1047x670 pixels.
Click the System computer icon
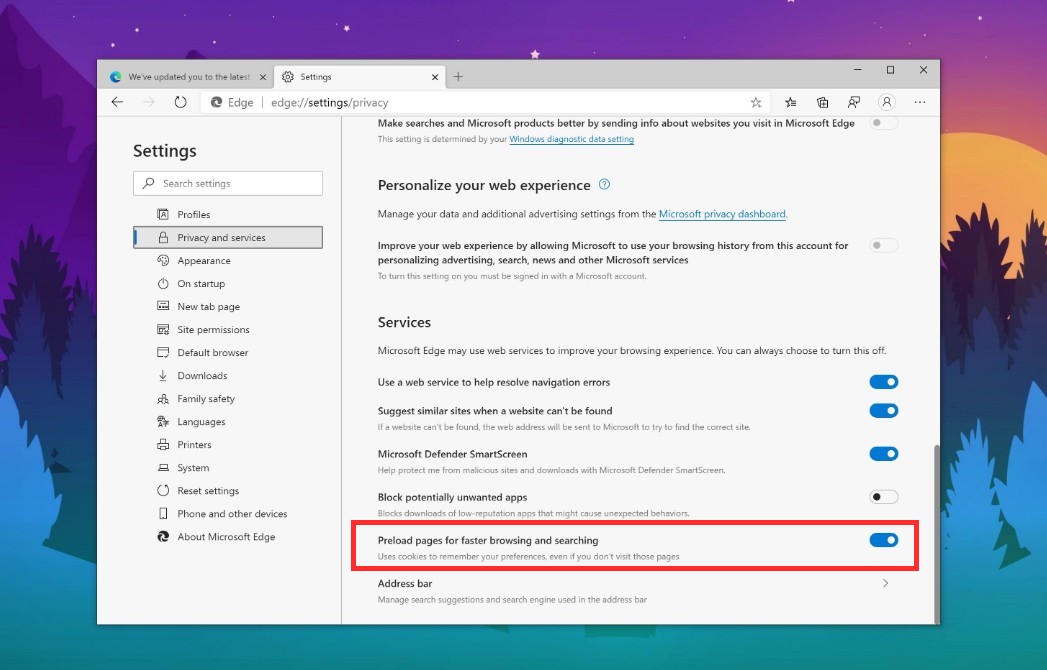(x=163, y=468)
